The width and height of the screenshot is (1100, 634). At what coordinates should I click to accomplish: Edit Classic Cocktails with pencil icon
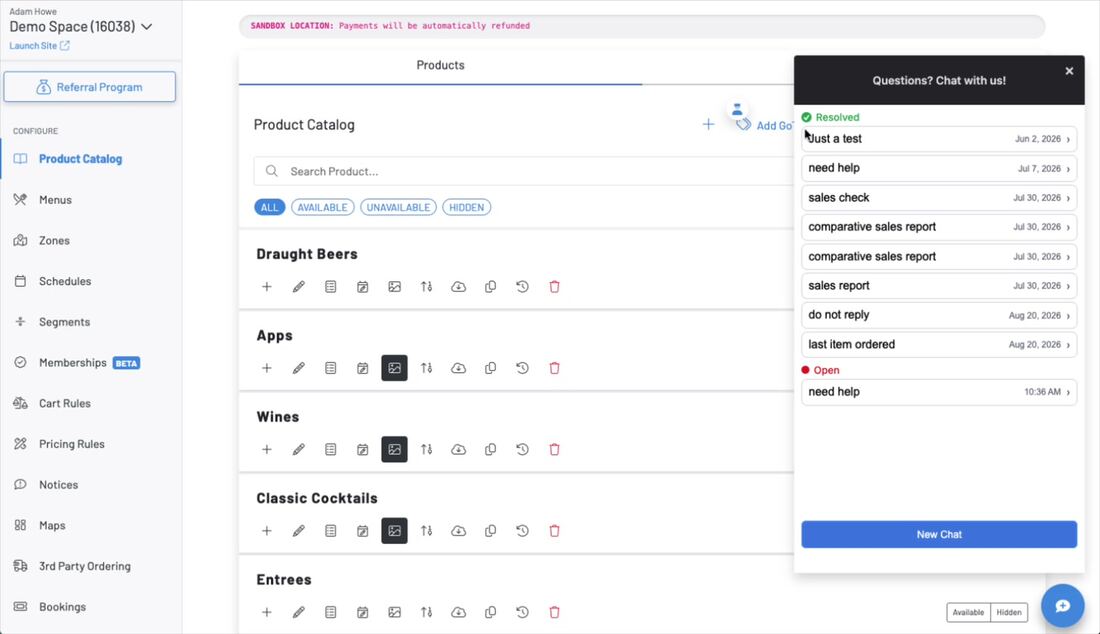299,530
